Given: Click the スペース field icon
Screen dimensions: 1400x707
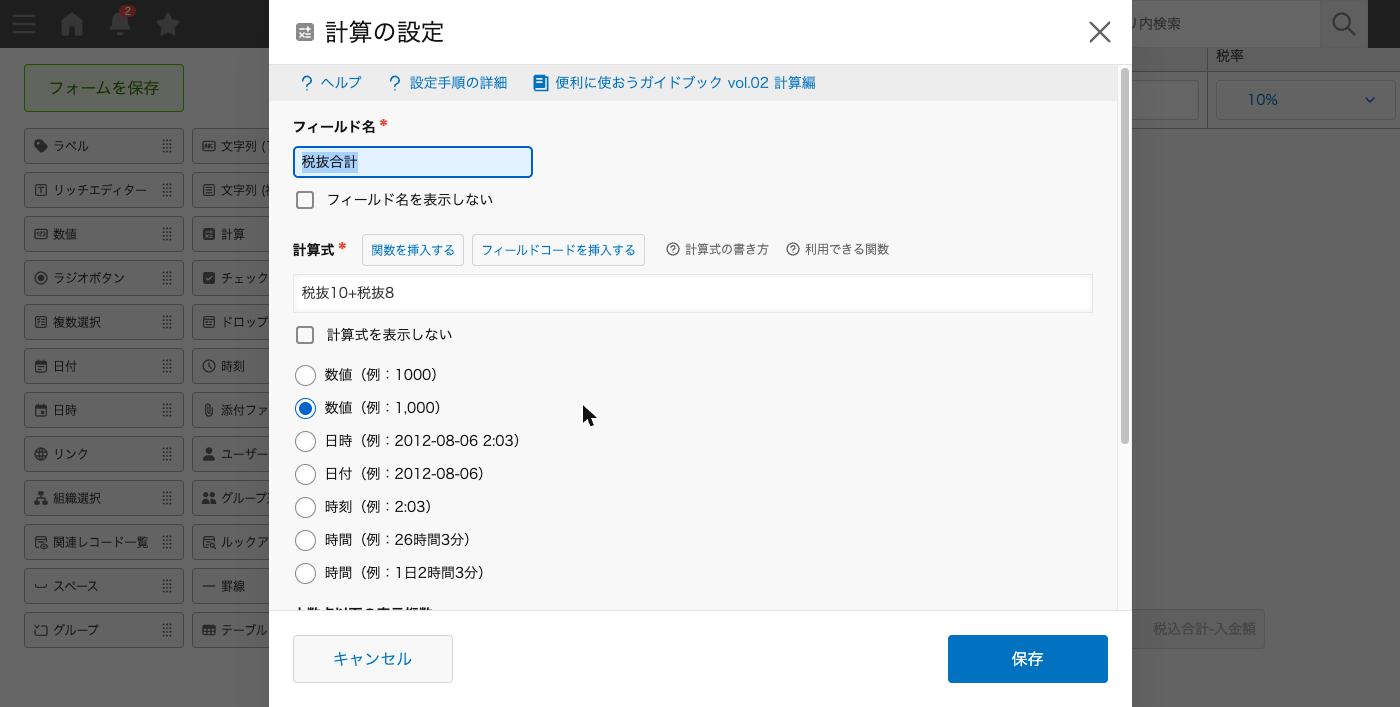Looking at the screenshot, I should (x=41, y=586).
